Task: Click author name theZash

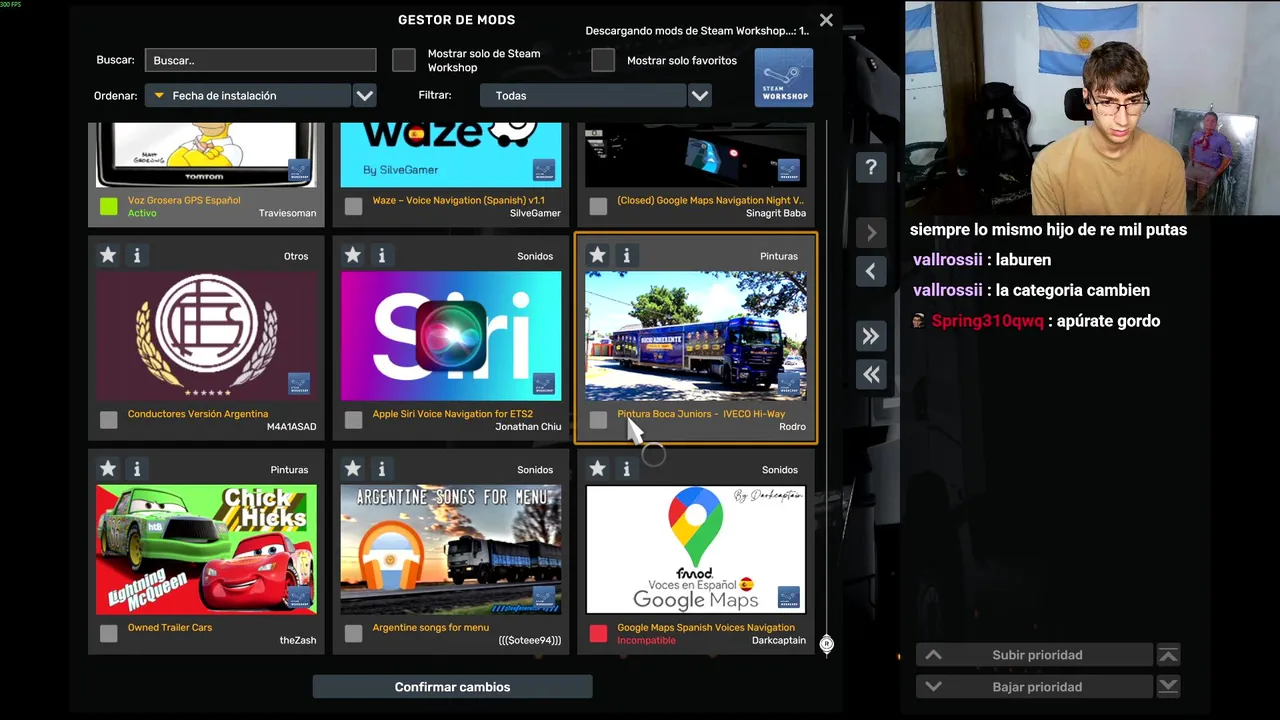Action: pos(298,640)
